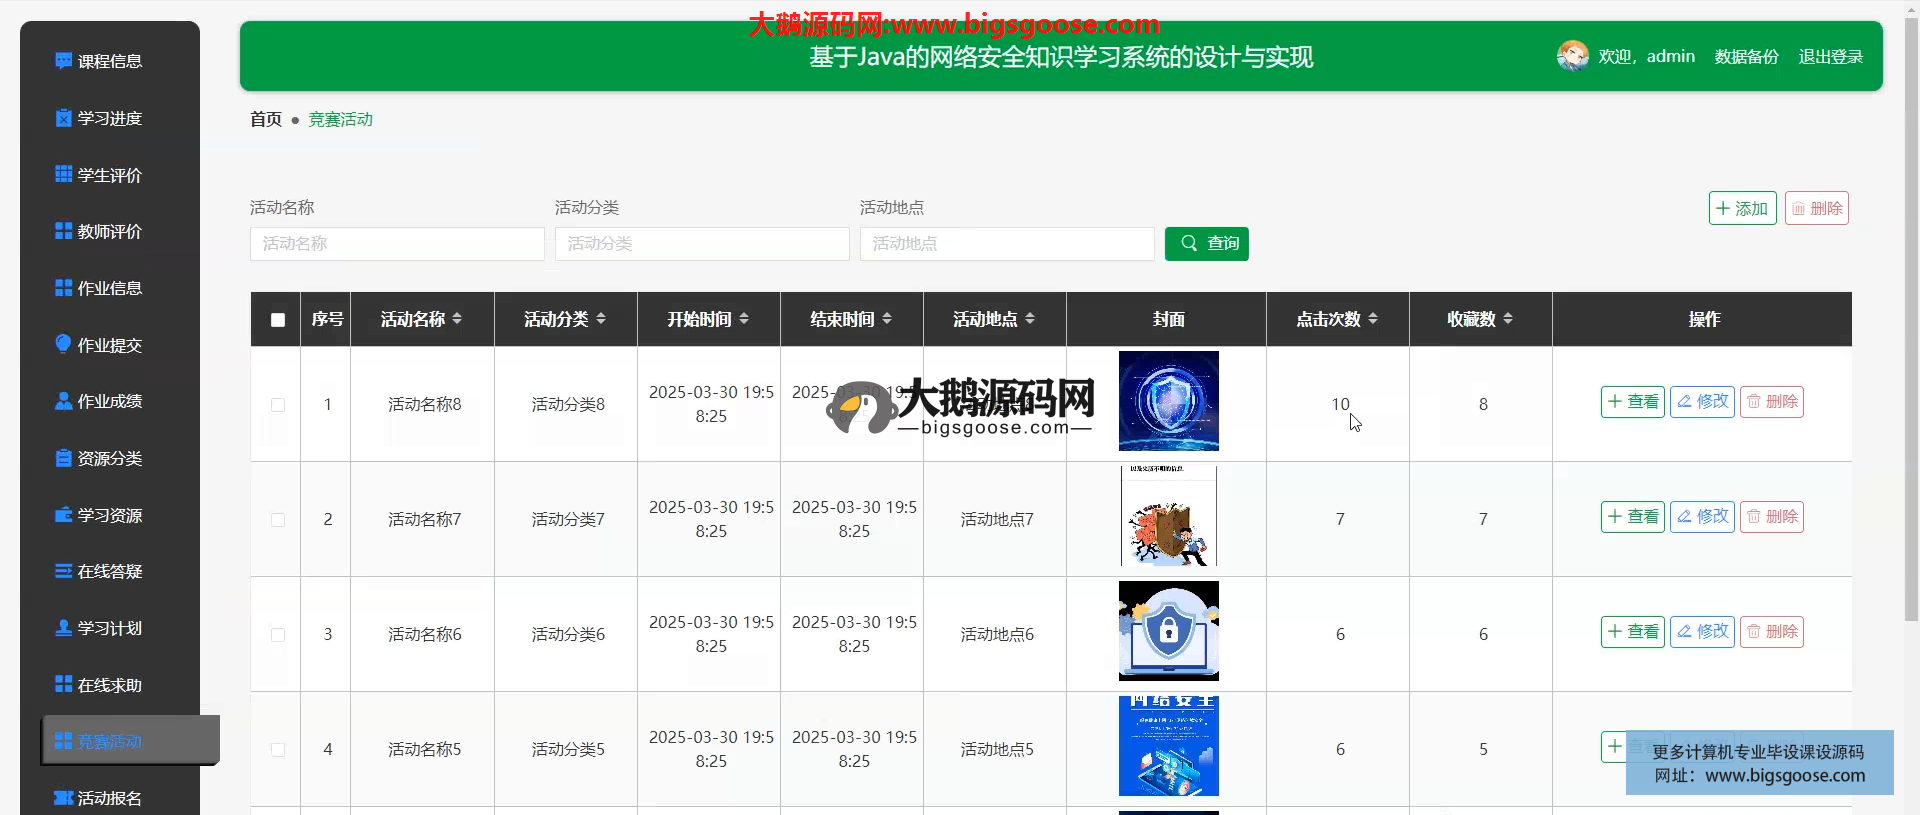Click the 资源分类 document icon
1920x815 pixels.
[63, 458]
